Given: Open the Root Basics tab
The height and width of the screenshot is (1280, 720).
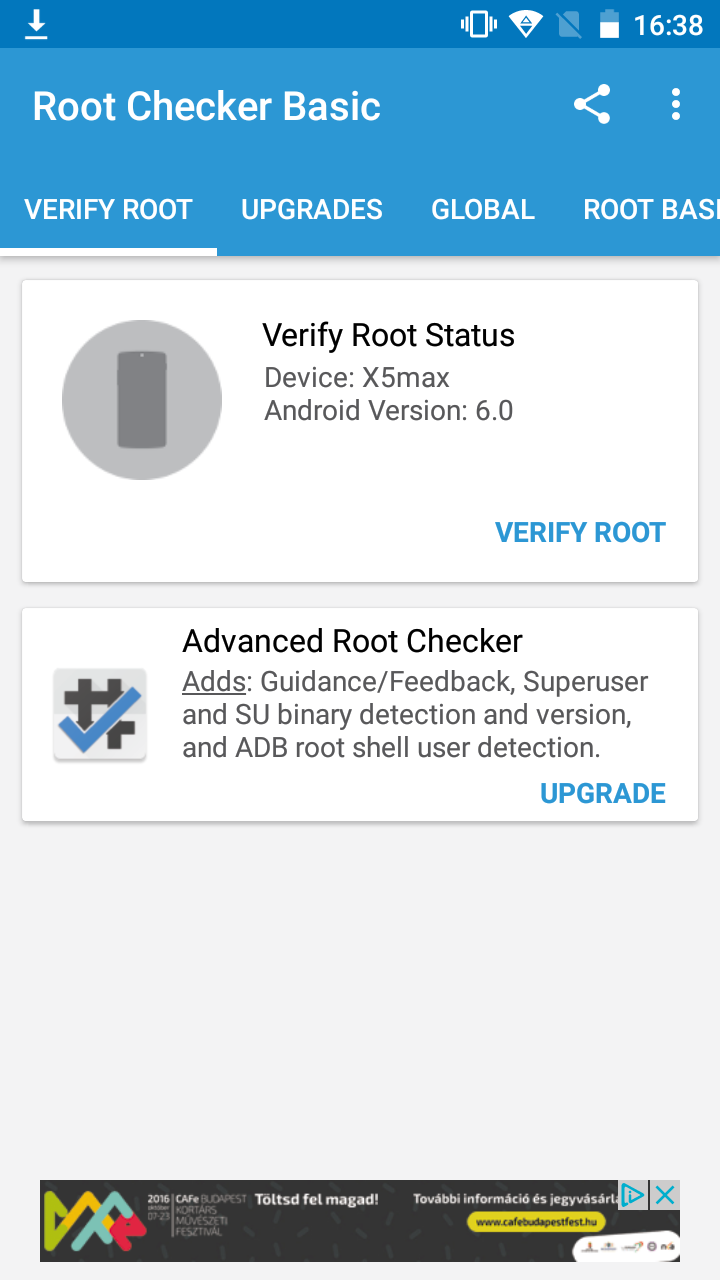Looking at the screenshot, I should 650,209.
